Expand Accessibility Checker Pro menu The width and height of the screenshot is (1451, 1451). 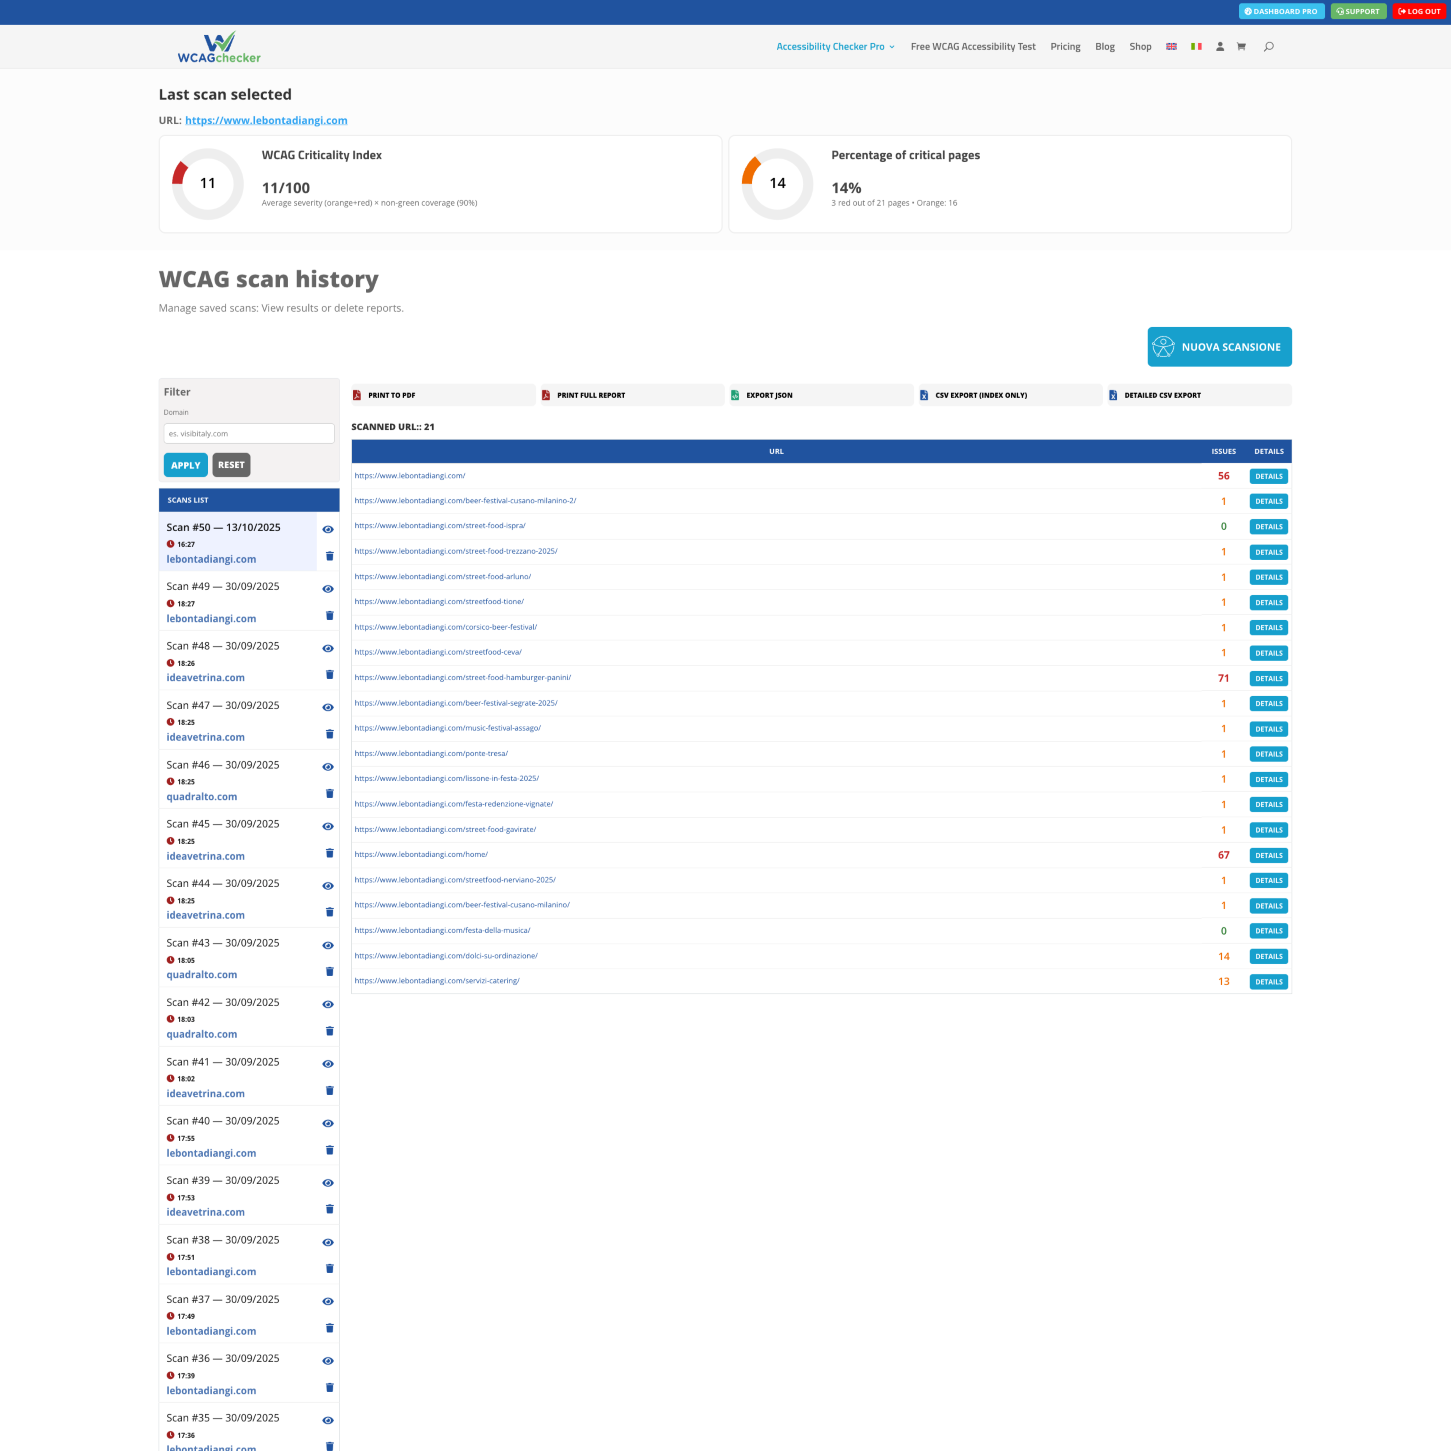tap(836, 47)
